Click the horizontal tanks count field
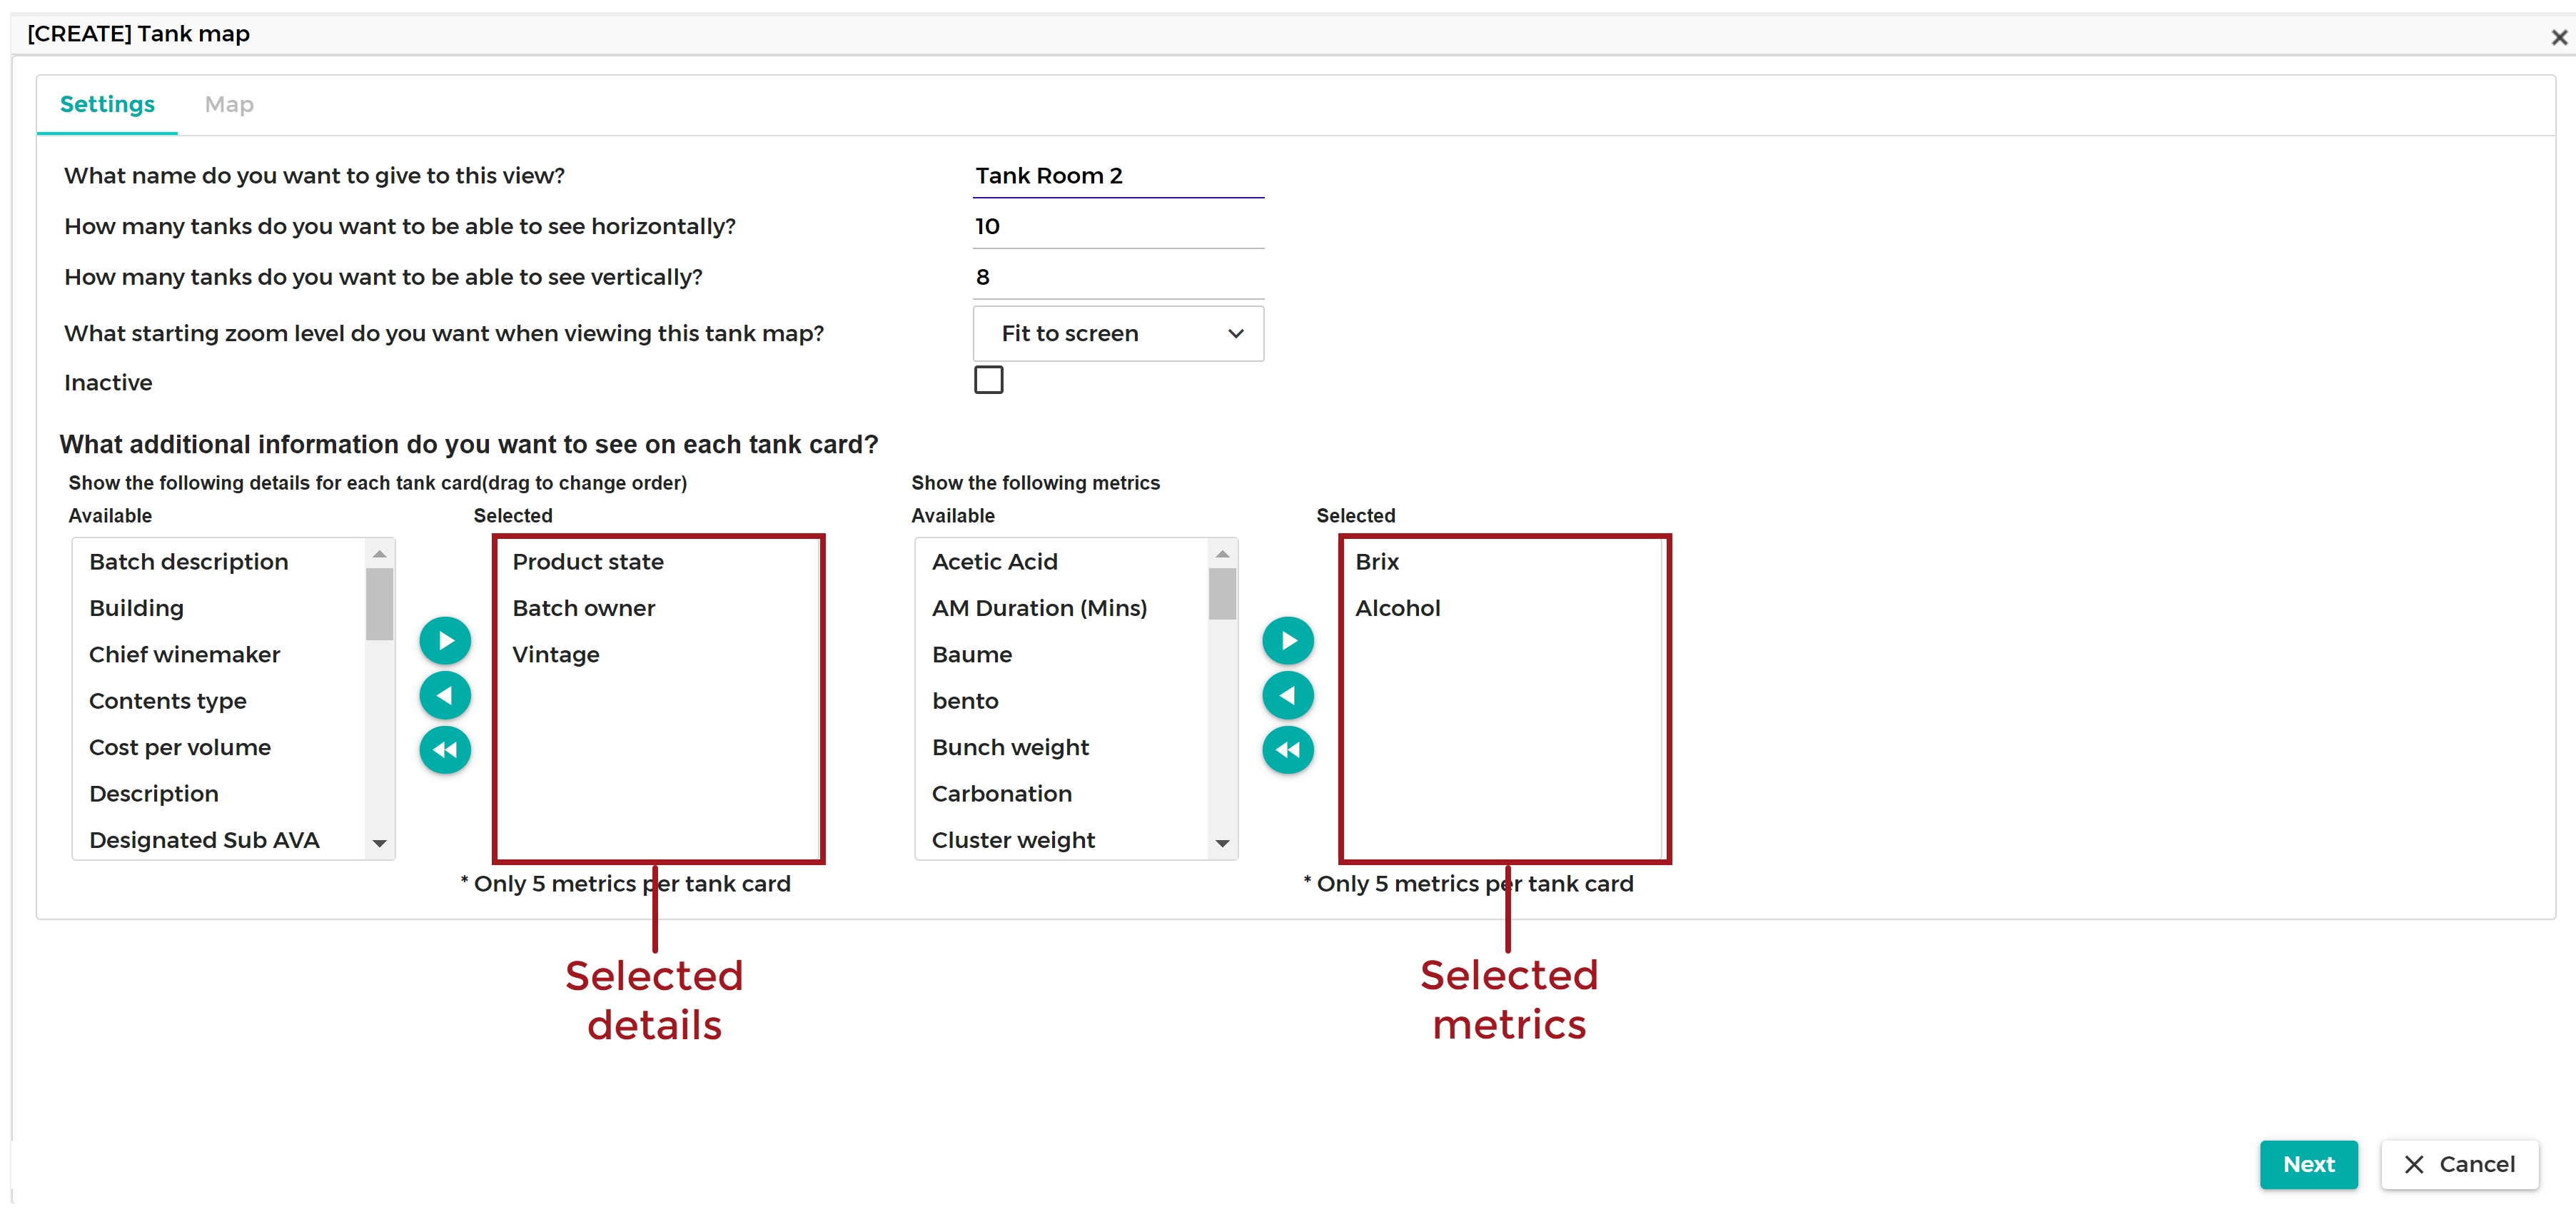2576x1217 pixels. pyautogui.click(x=1118, y=227)
